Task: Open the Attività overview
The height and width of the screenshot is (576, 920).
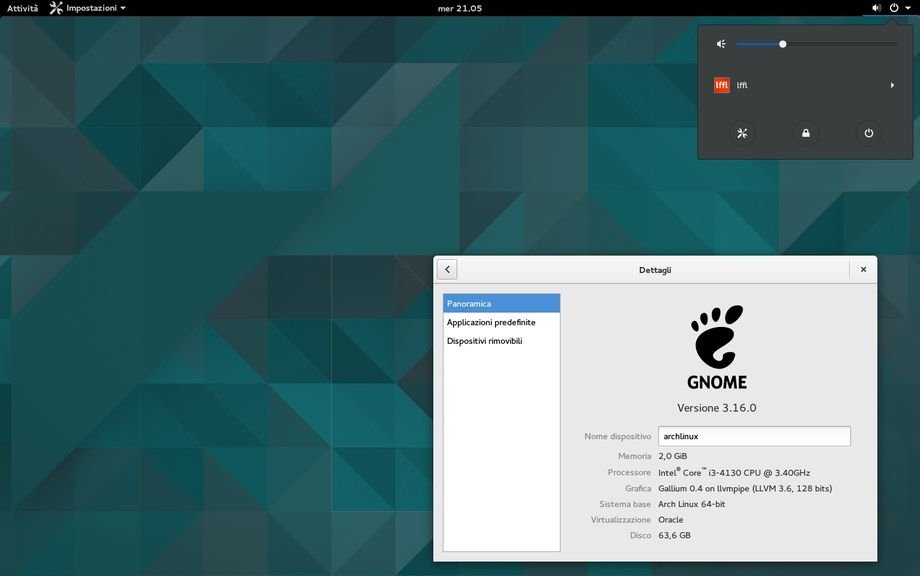Action: (22, 8)
